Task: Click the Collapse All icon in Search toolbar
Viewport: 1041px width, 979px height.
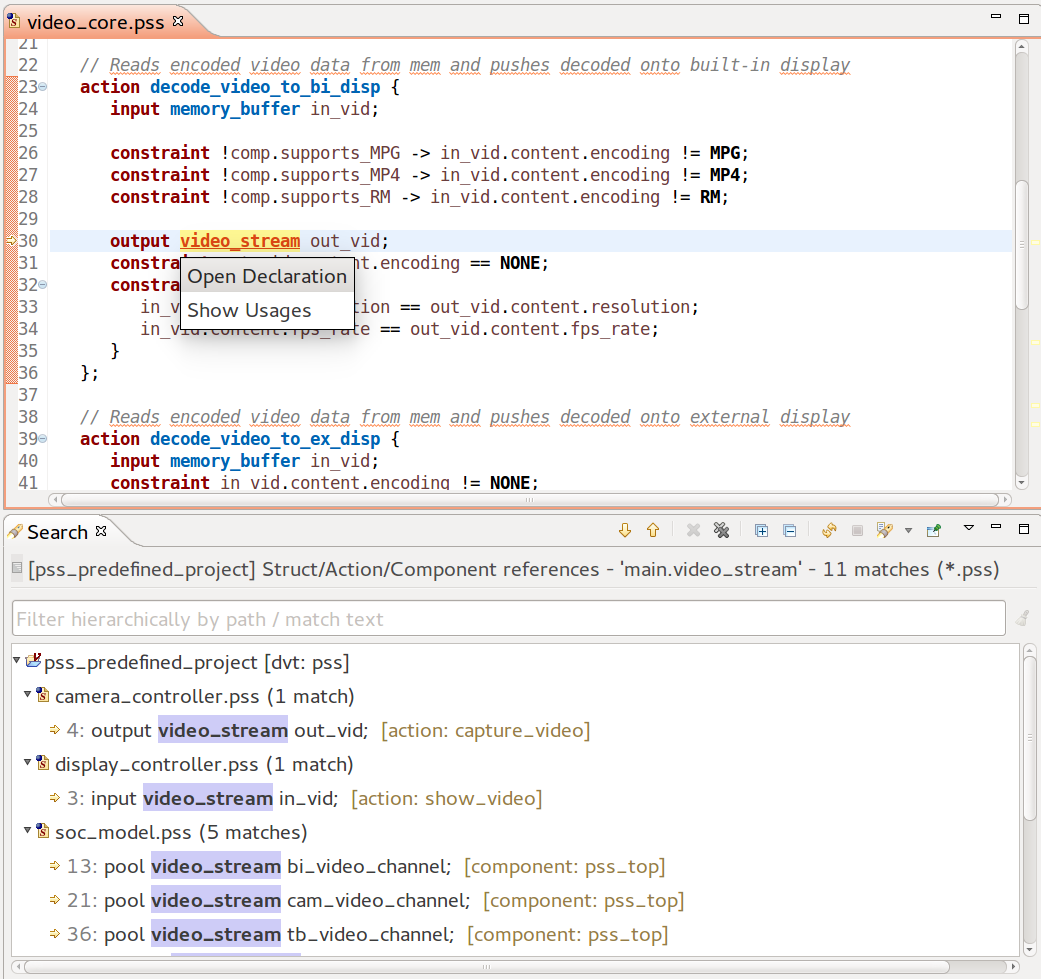Action: [x=789, y=531]
